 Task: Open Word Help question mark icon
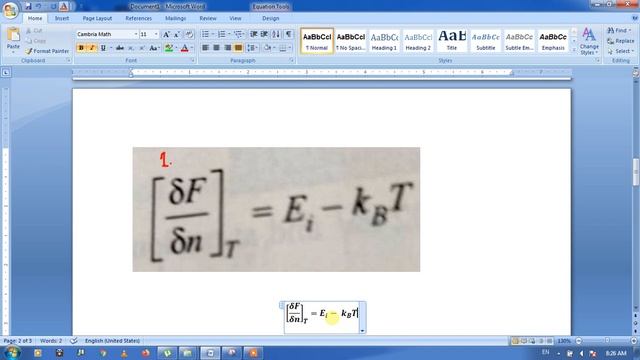coord(635,18)
